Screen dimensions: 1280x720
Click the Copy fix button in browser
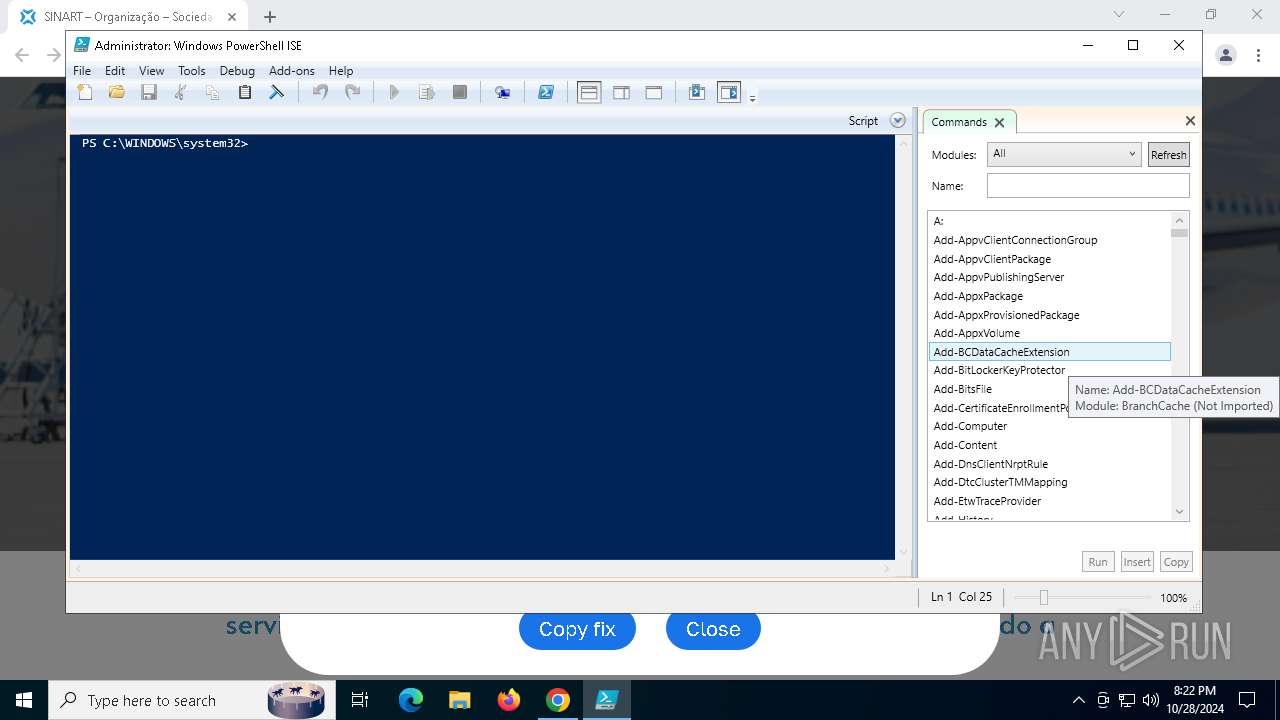pos(577,629)
